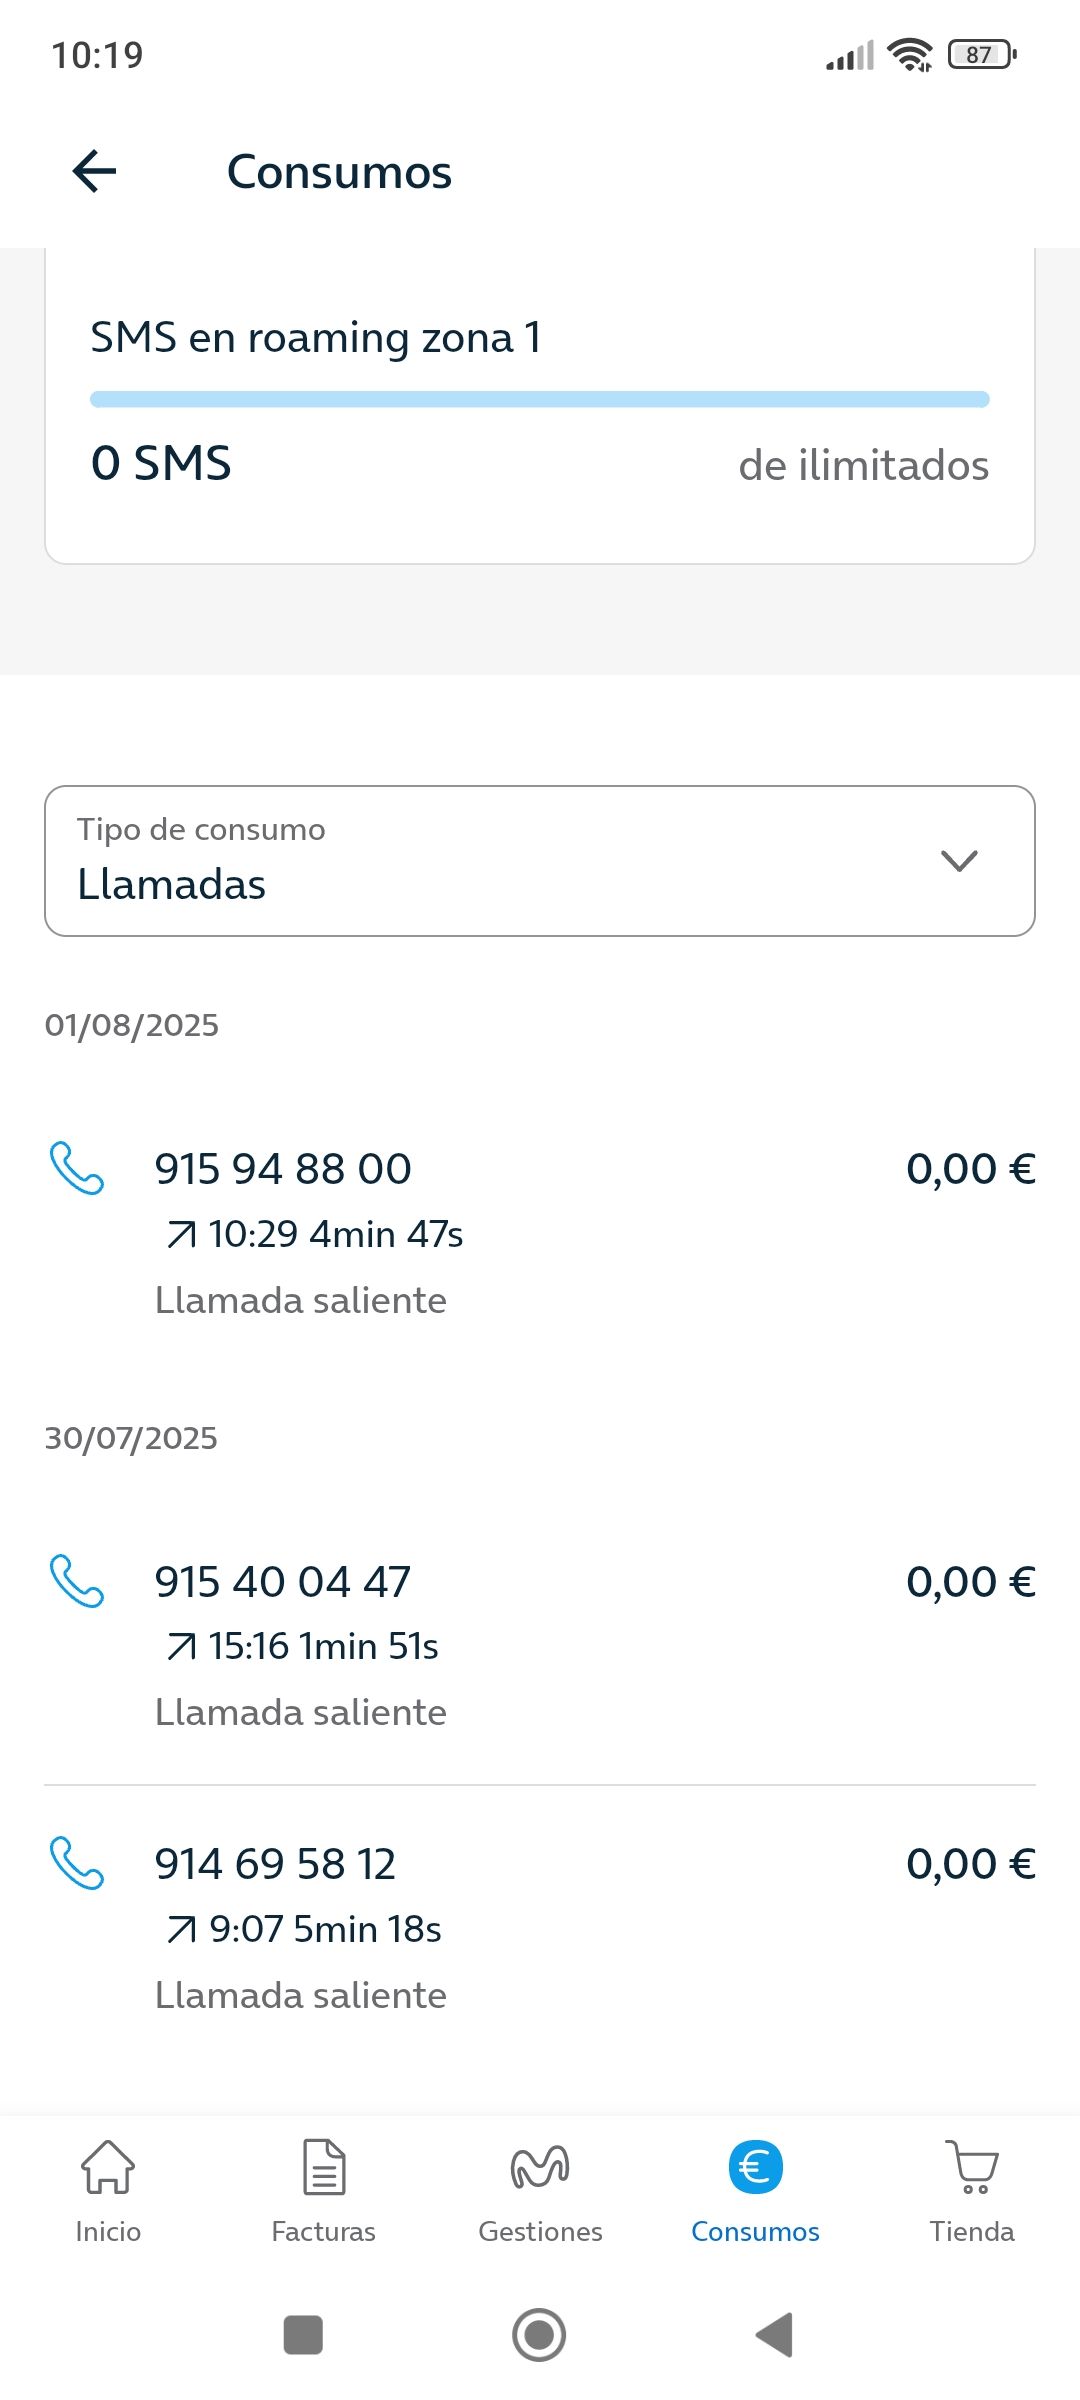Select the Consumos euro tab
1080x2400 pixels.
point(756,2190)
